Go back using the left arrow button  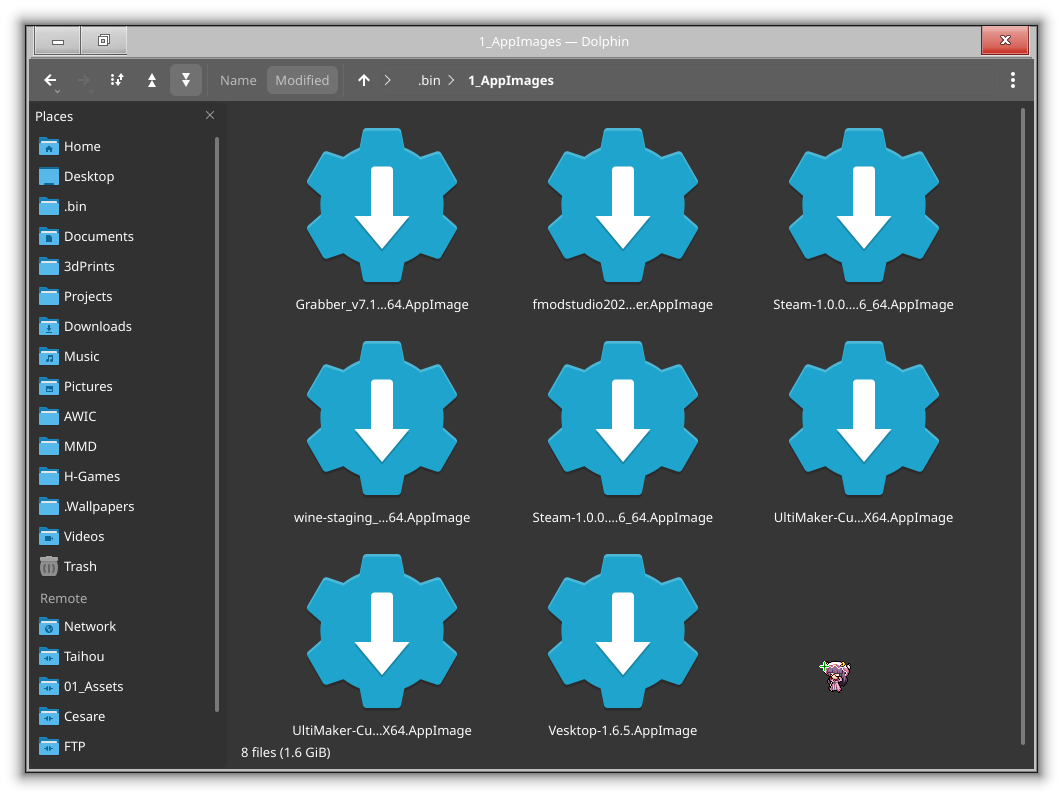tap(50, 80)
